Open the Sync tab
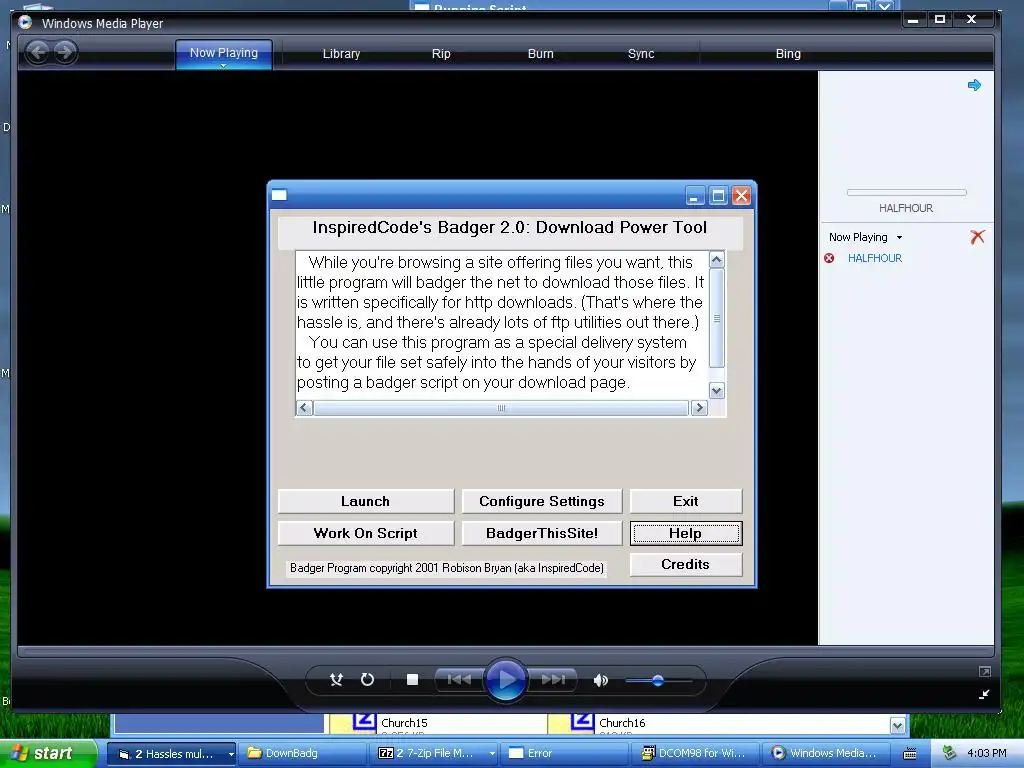1024x768 pixels. (x=641, y=54)
